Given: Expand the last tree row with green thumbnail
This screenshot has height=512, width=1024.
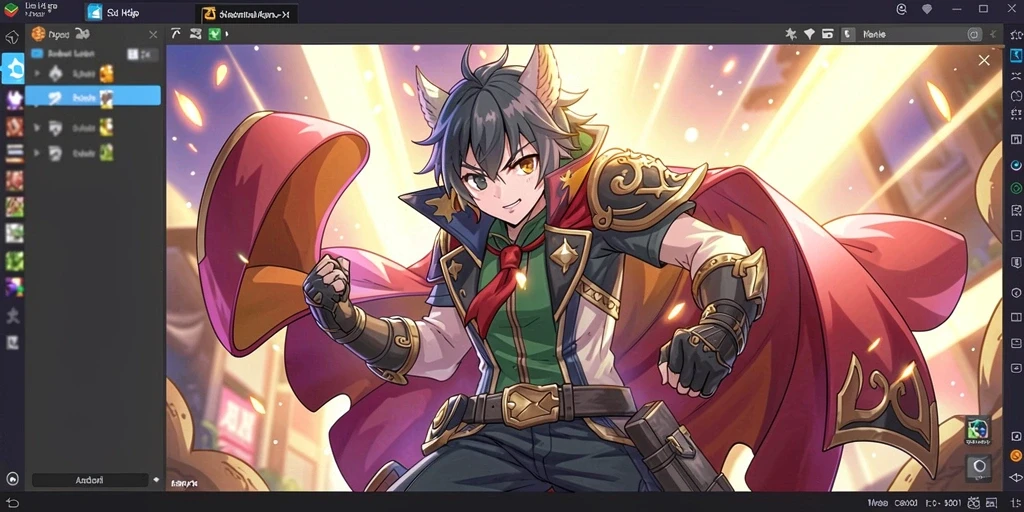Looking at the screenshot, I should pos(37,153).
